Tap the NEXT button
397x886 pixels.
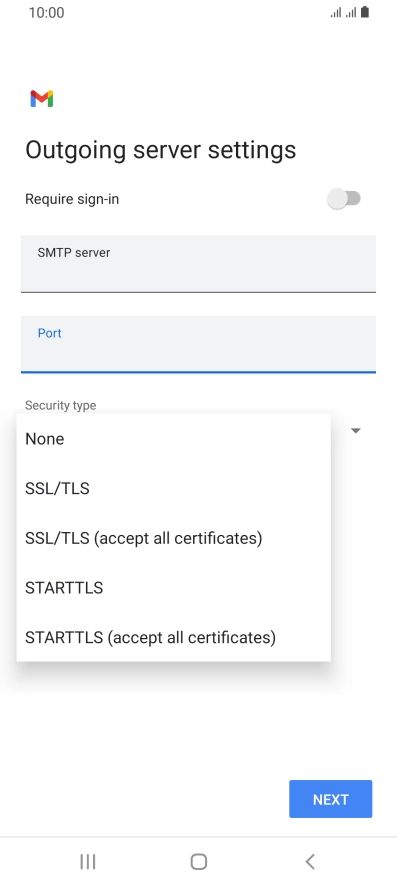(330, 799)
